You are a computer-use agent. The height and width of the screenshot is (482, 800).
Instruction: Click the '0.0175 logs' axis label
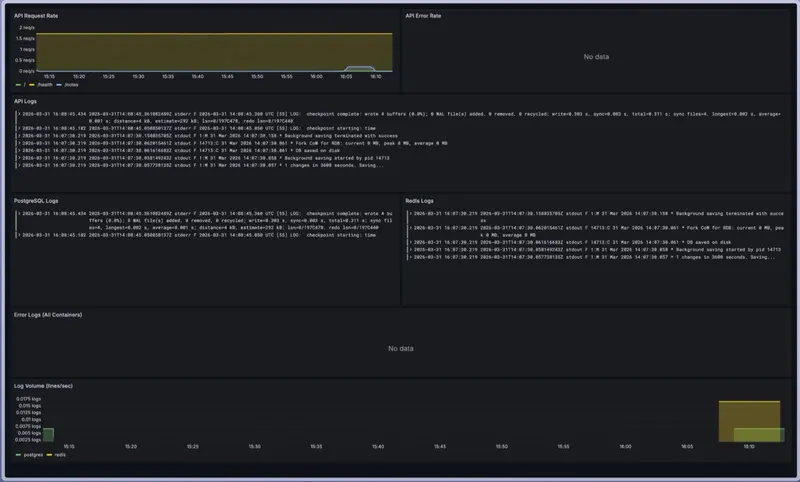28,399
